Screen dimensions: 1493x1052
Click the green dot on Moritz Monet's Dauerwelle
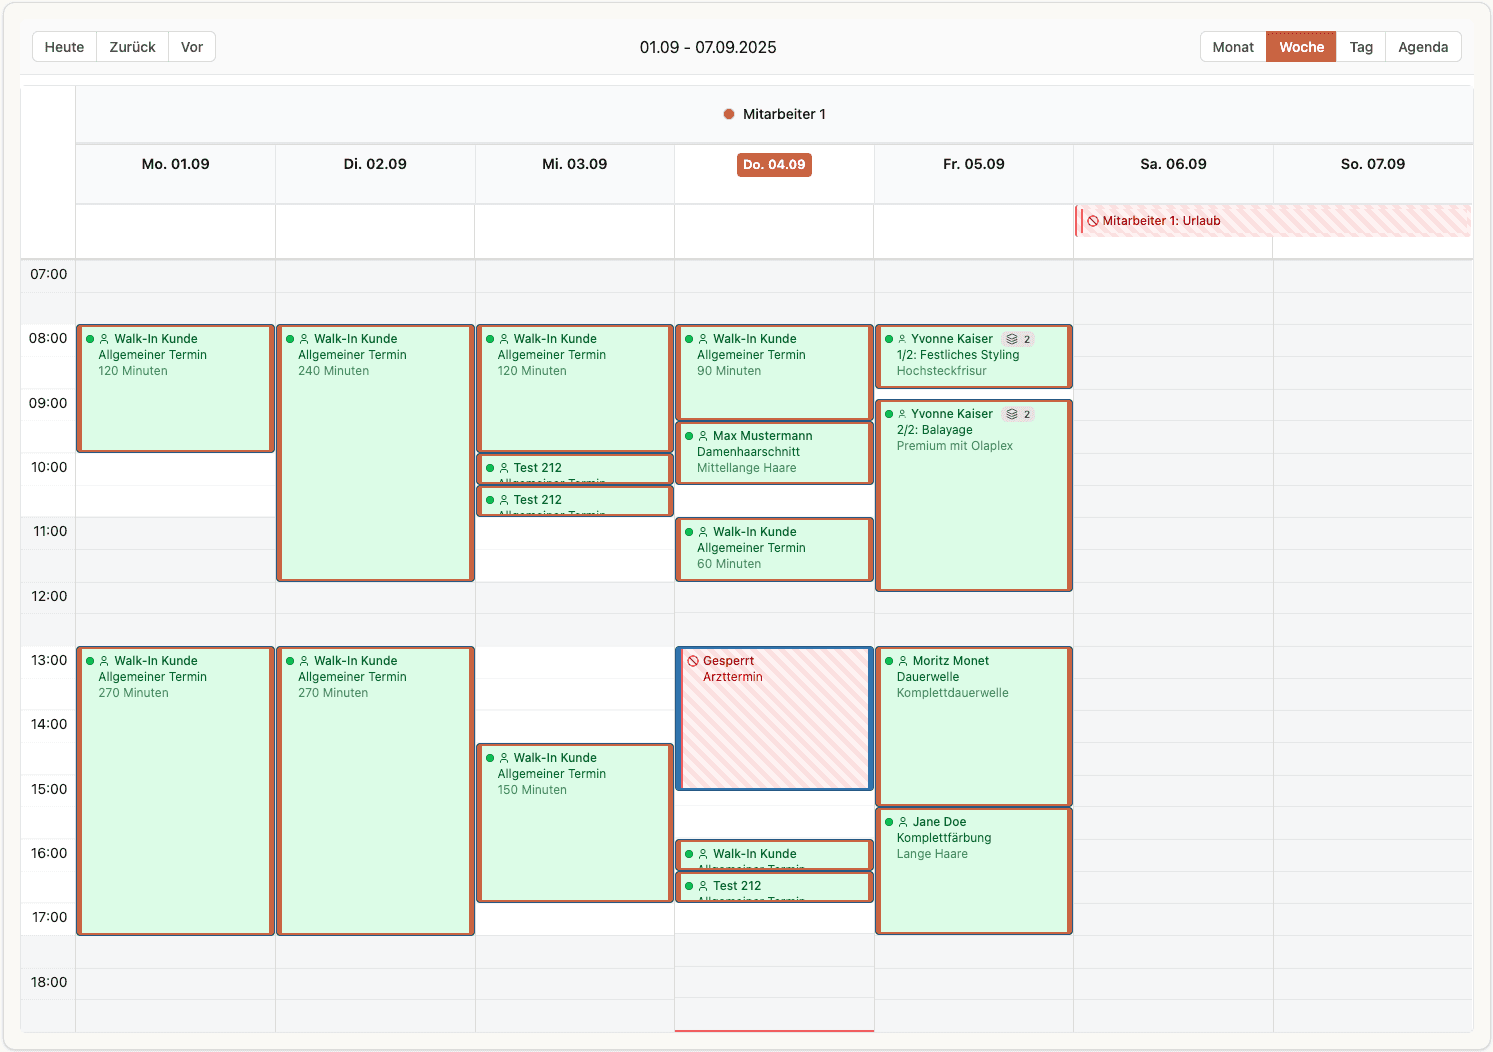click(x=889, y=661)
